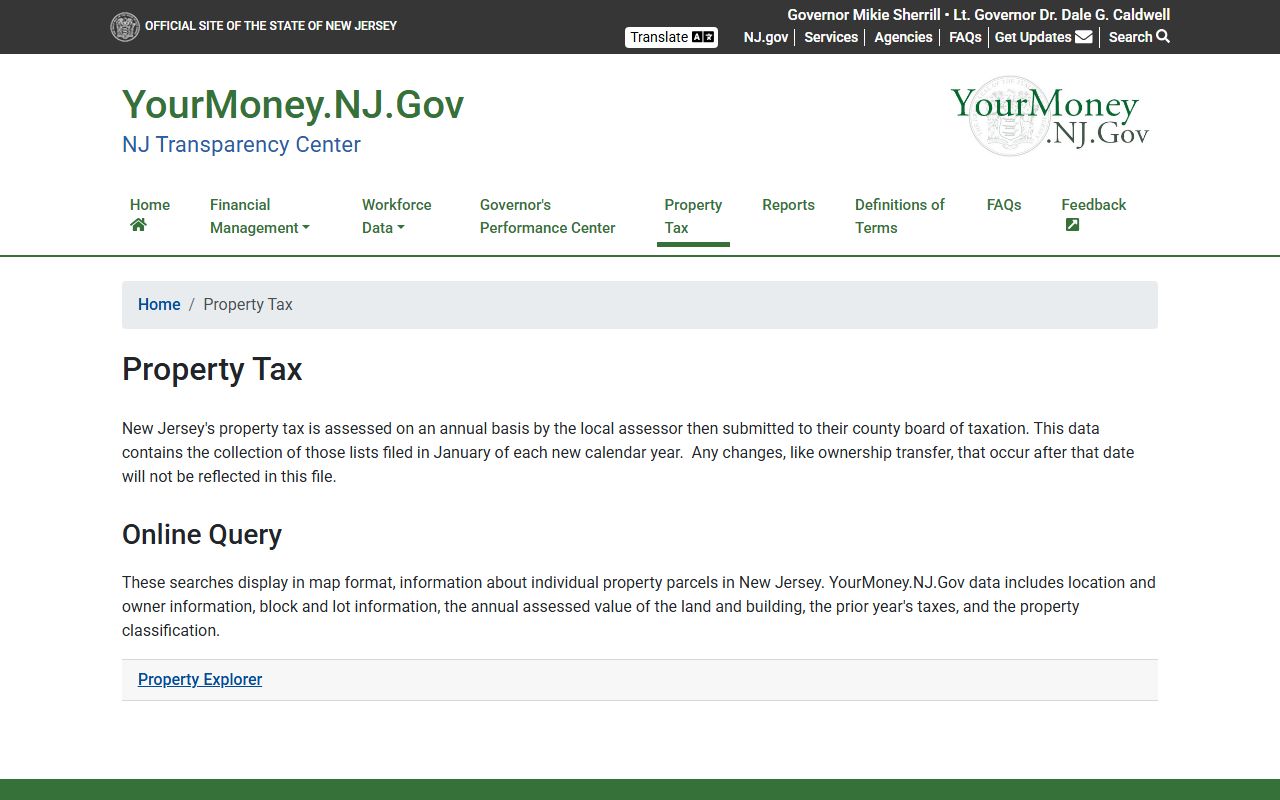
Task: Click the YourMoney.NJ.Gov logo image
Action: coord(1049,116)
